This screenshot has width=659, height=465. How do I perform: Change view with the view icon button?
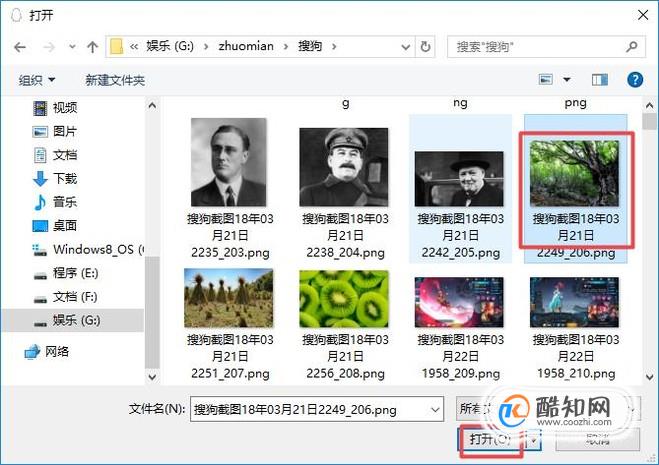pyautogui.click(x=546, y=79)
